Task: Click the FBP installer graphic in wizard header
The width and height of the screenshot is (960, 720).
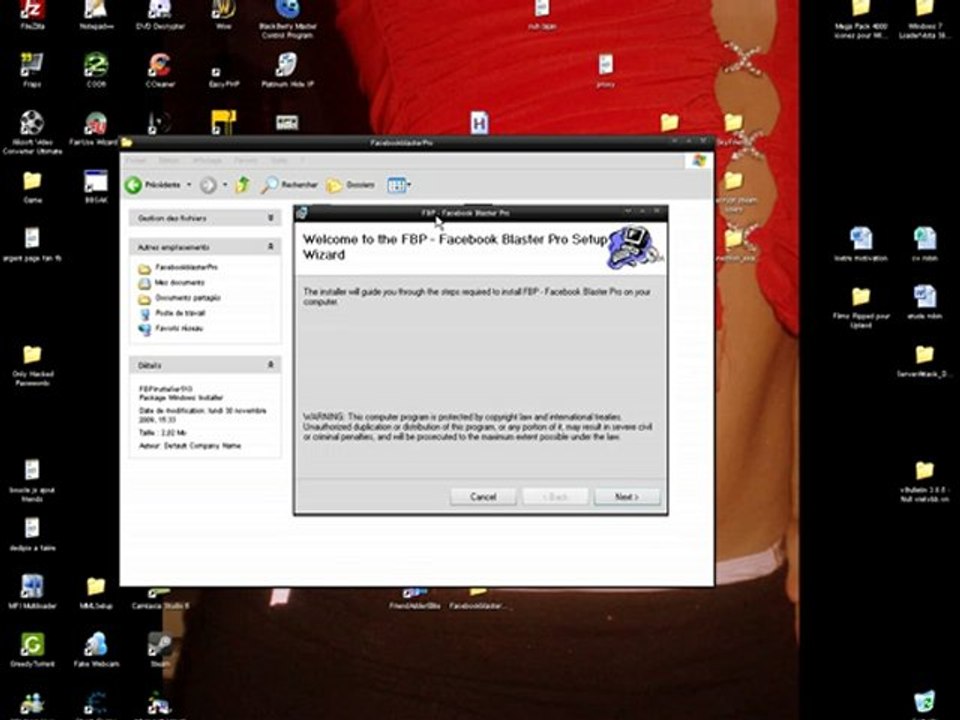Action: coord(634,247)
